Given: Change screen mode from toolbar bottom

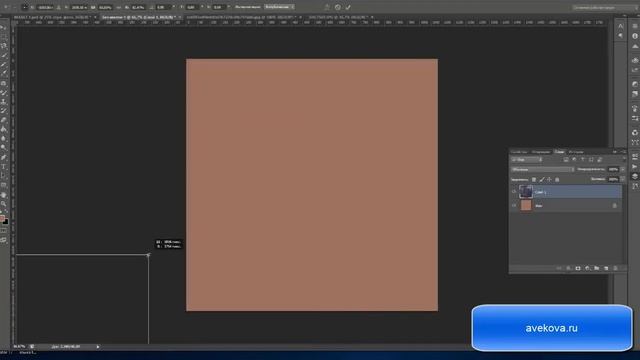Looking at the screenshot, I should click(4, 240).
